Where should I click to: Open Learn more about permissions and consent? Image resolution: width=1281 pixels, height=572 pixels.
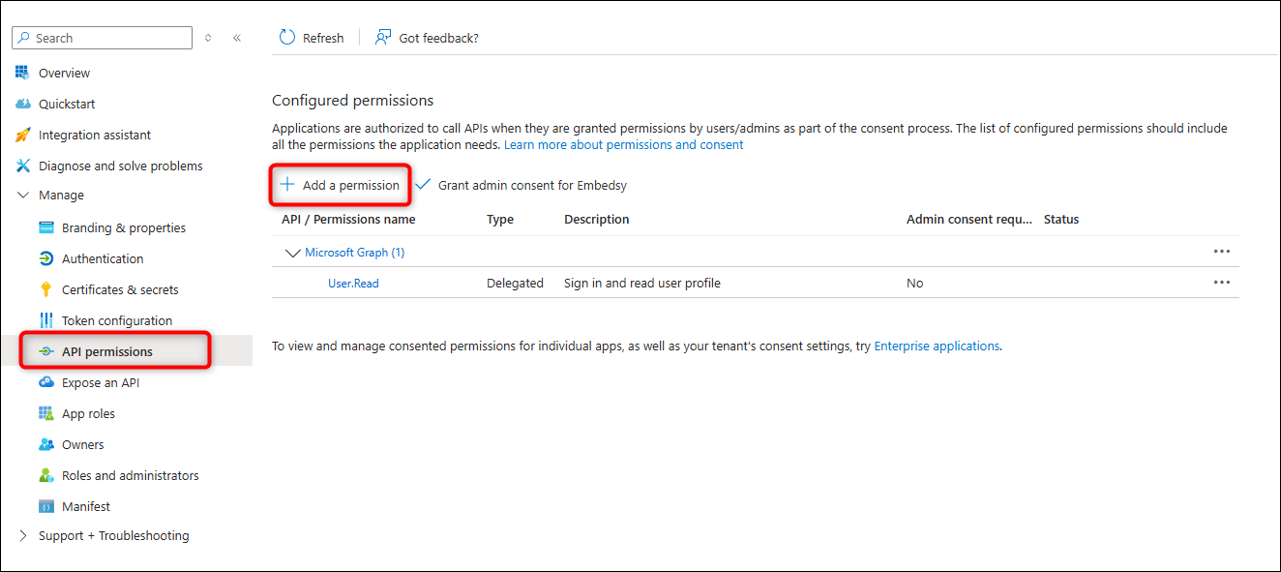624,145
